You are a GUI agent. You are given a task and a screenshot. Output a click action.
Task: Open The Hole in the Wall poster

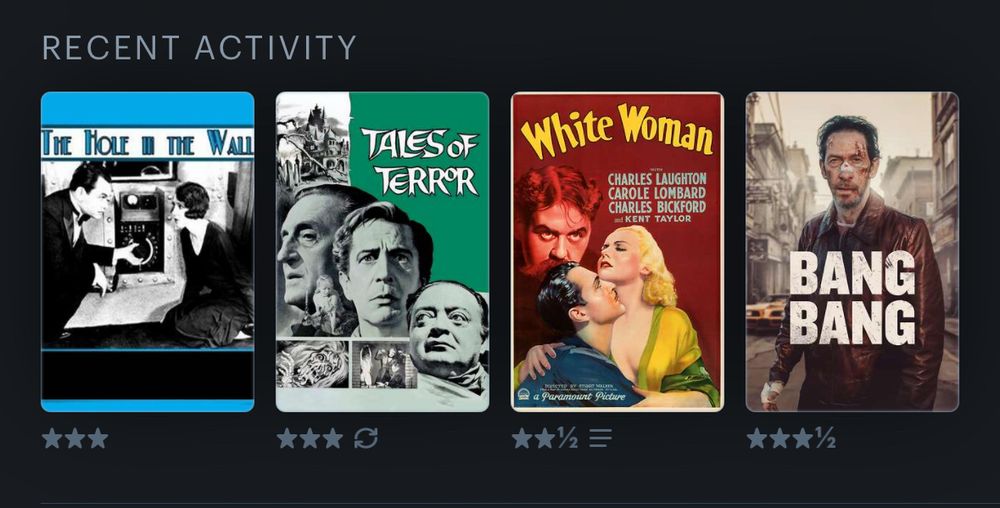coord(147,252)
